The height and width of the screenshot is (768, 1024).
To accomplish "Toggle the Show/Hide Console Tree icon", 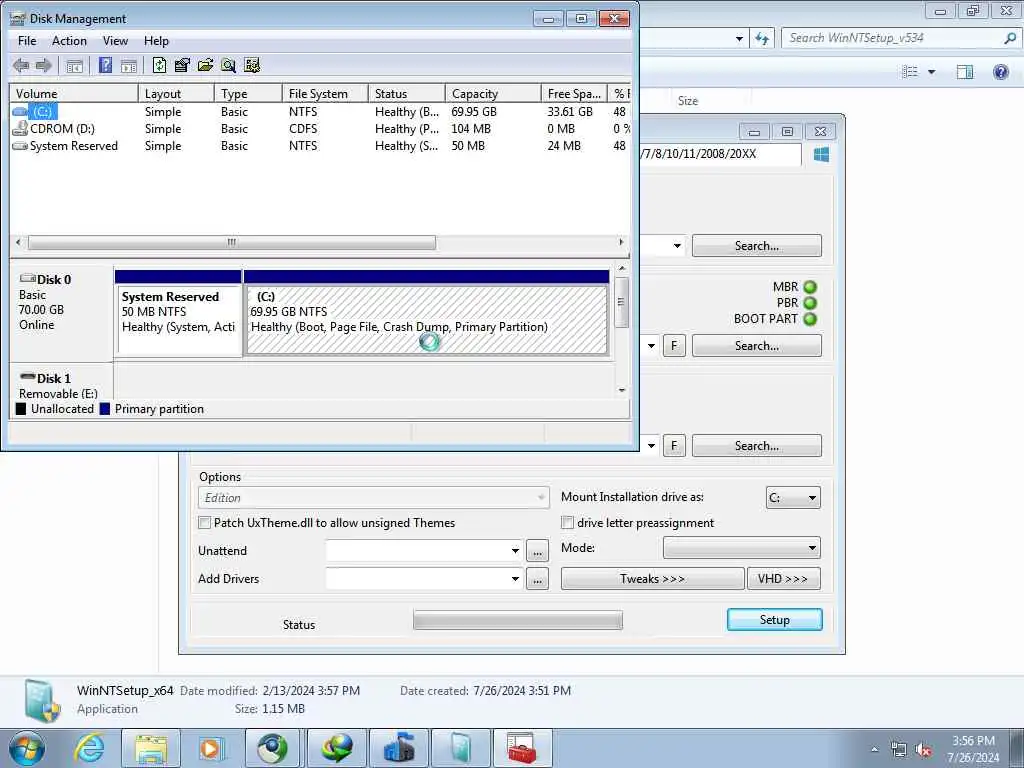I will tap(74, 65).
